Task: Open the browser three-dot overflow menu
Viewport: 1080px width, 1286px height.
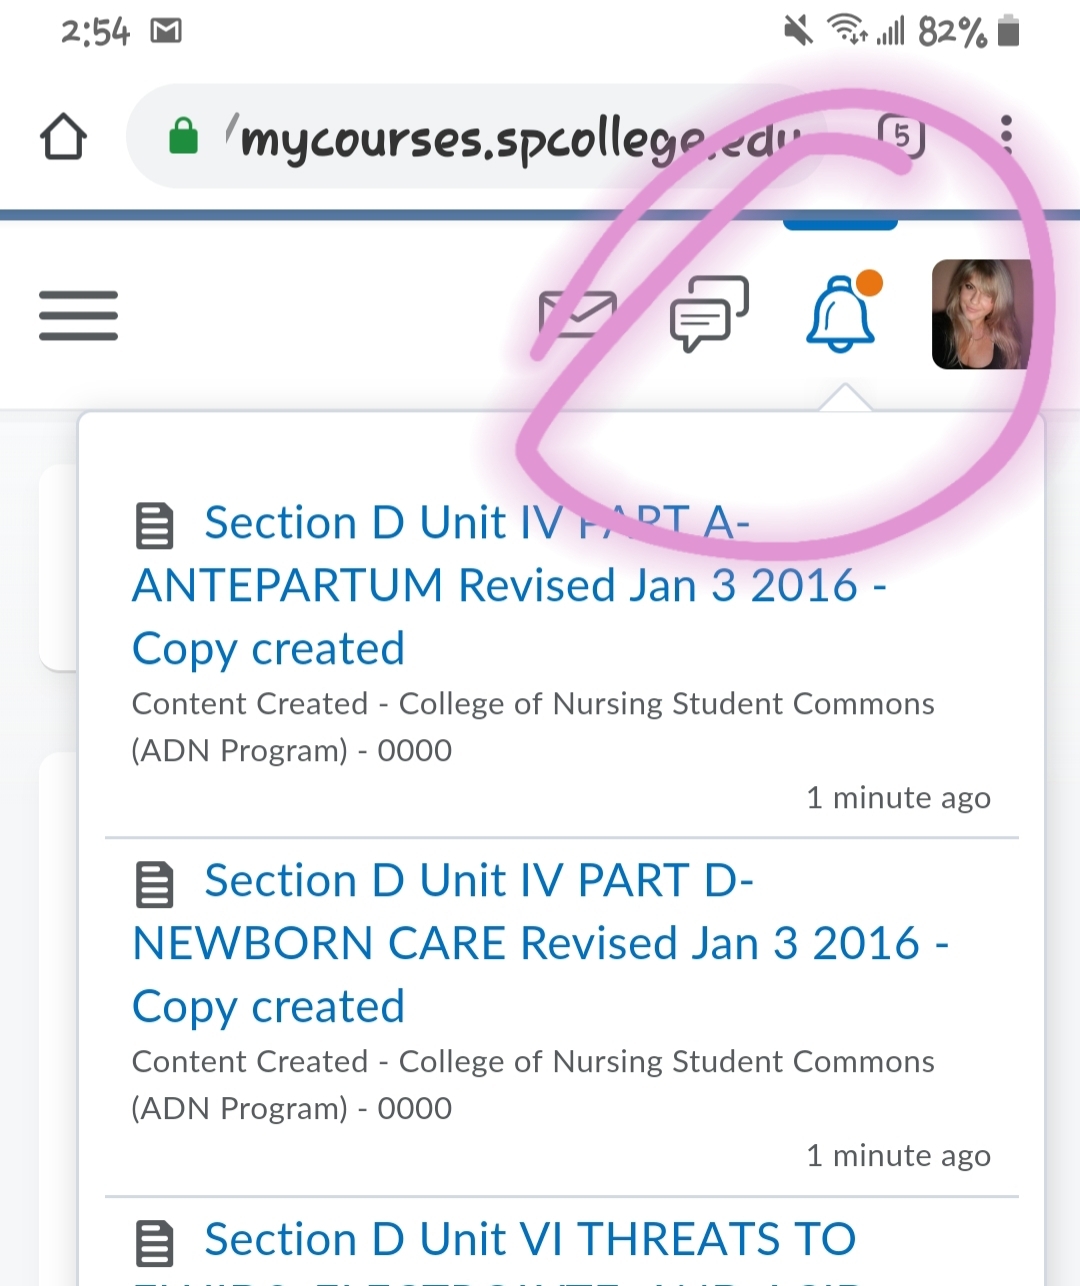Action: tap(1006, 135)
